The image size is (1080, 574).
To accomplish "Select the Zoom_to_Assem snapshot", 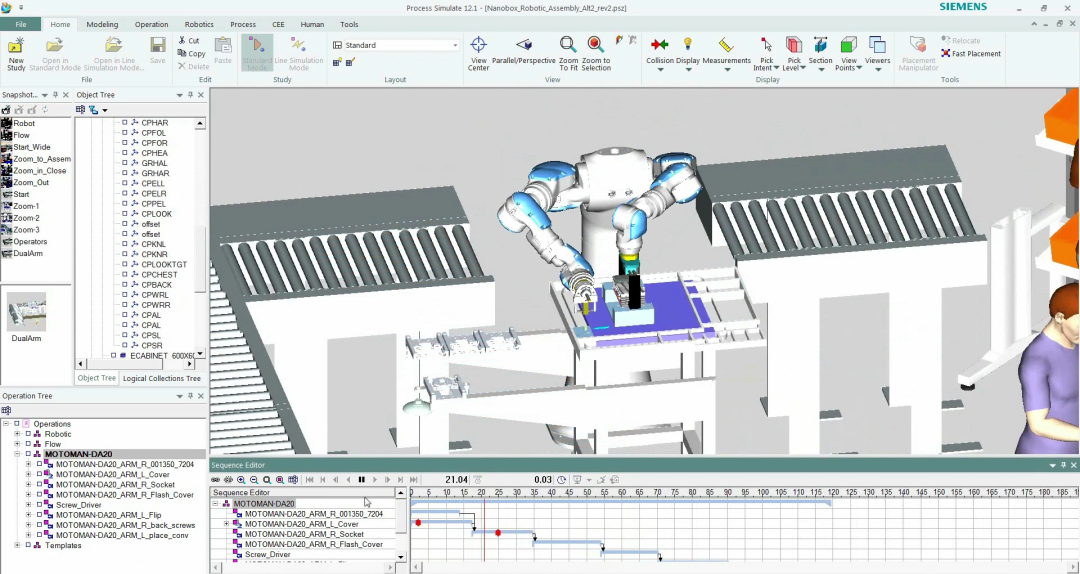I will [x=41, y=159].
